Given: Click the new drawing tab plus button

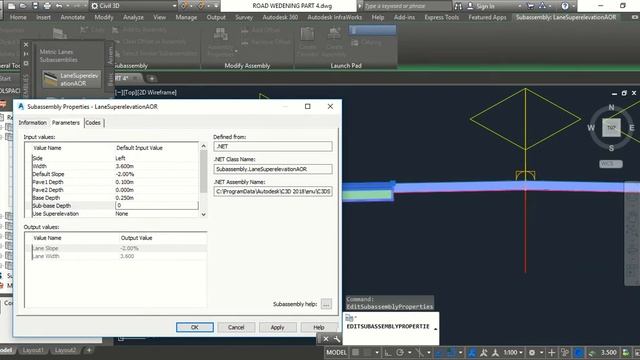Looking at the screenshot, I should pos(152,78).
